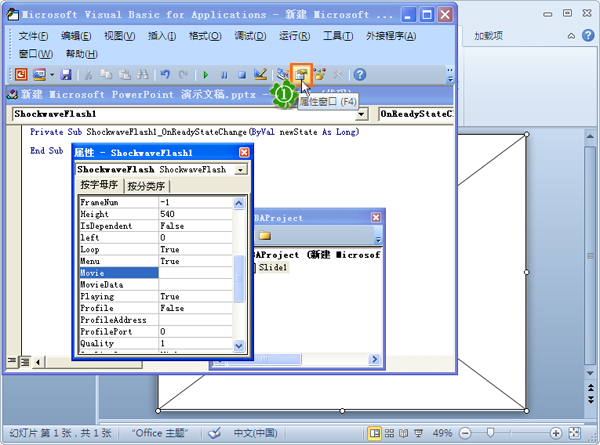This screenshot has height=445, width=600.
Task: Click the Playing property name
Action: 97,297
